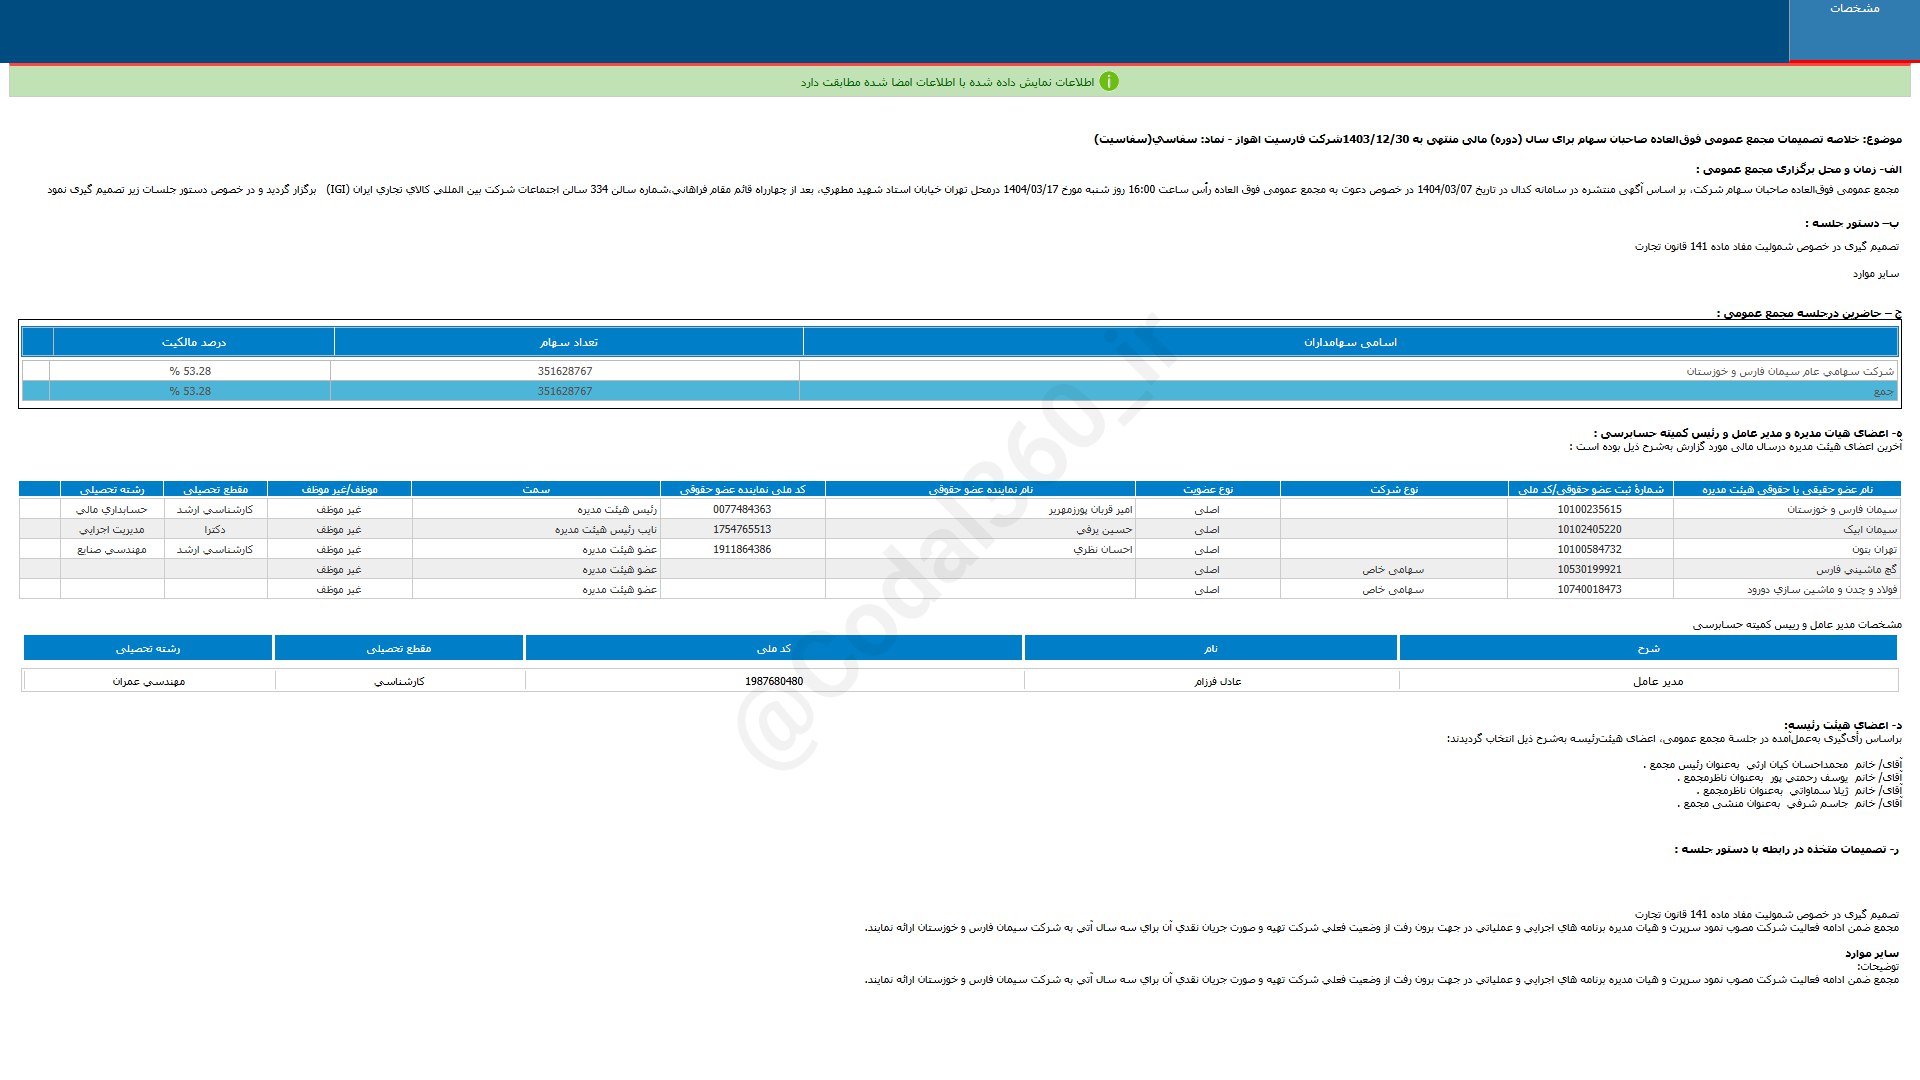Click the 'کد ملی نماینده عضو حقوقی' header
Screen dimensions: 1920x1080
[743, 489]
